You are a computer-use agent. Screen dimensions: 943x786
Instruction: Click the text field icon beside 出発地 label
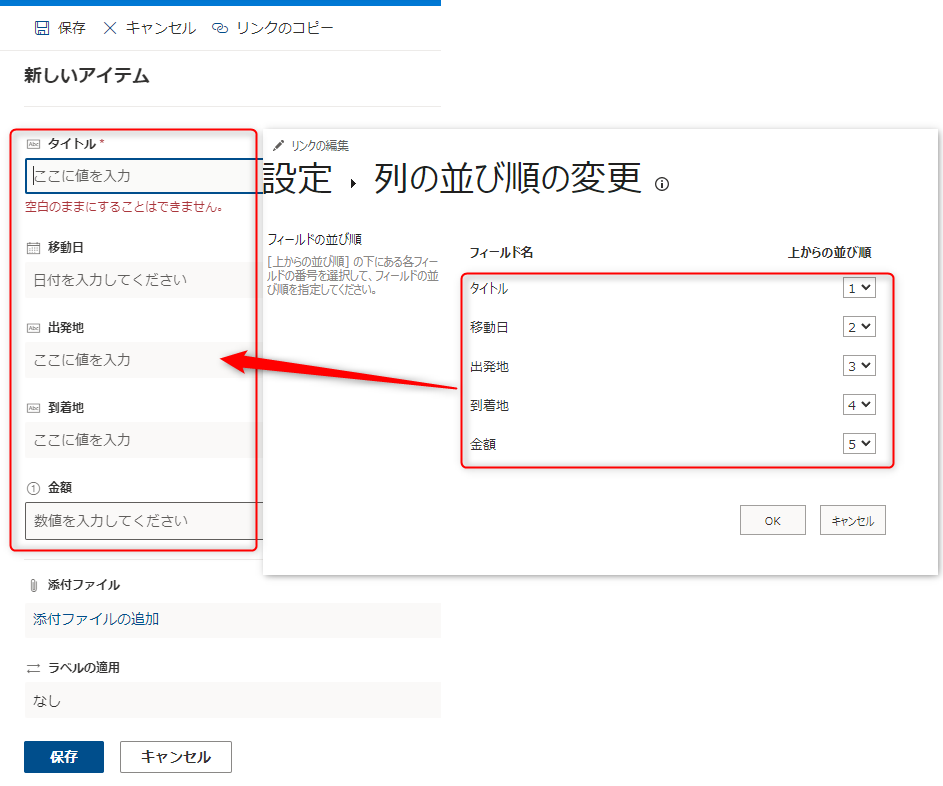click(x=34, y=328)
